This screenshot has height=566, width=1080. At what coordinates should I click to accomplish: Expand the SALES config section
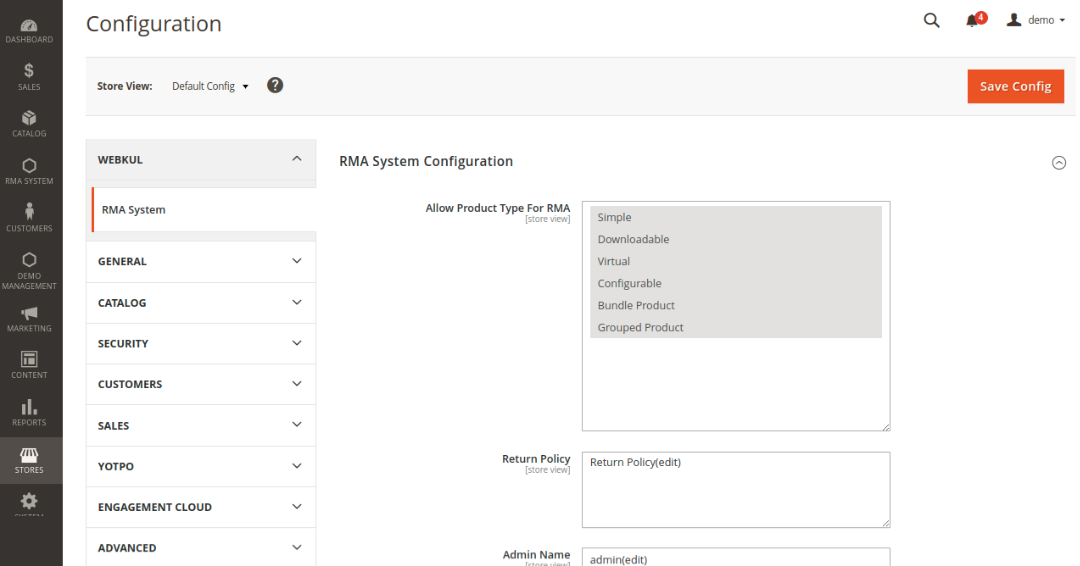tap(200, 425)
